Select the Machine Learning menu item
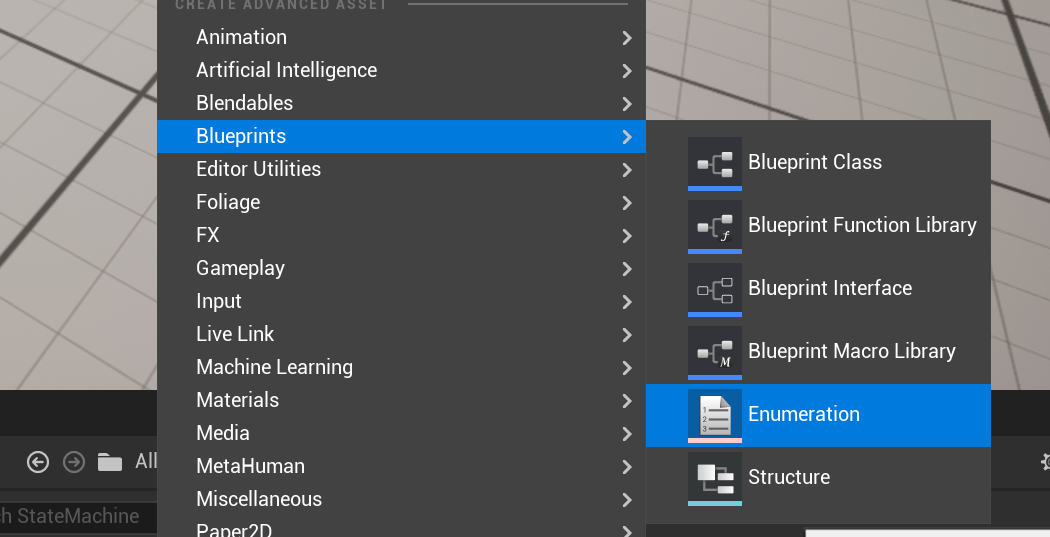The image size is (1050, 537). pos(274,367)
